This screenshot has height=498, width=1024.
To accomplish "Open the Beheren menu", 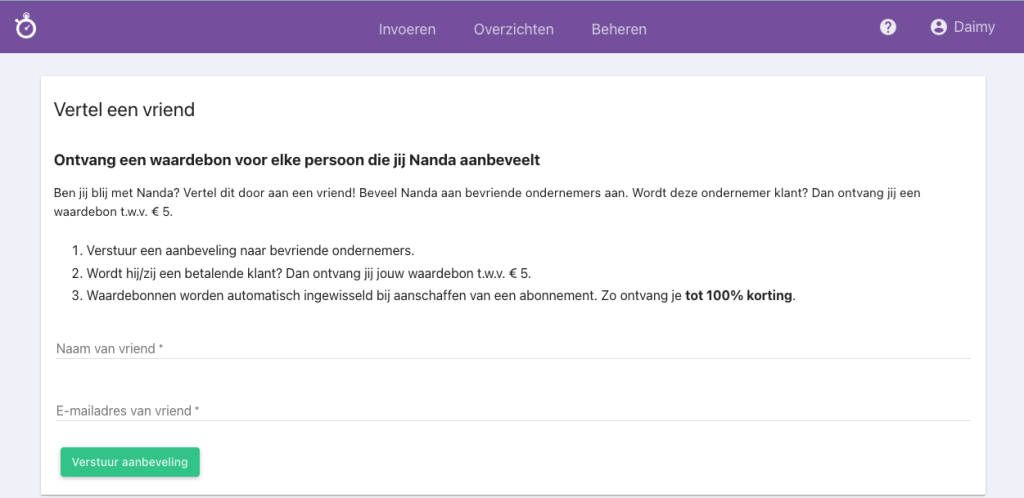I will pos(618,29).
